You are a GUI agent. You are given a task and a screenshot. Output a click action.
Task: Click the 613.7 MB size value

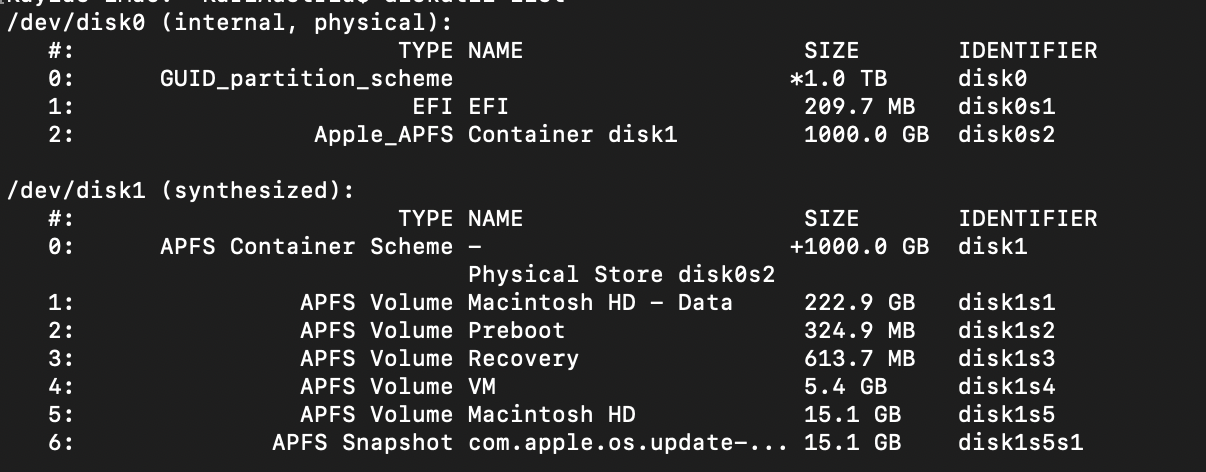859,358
